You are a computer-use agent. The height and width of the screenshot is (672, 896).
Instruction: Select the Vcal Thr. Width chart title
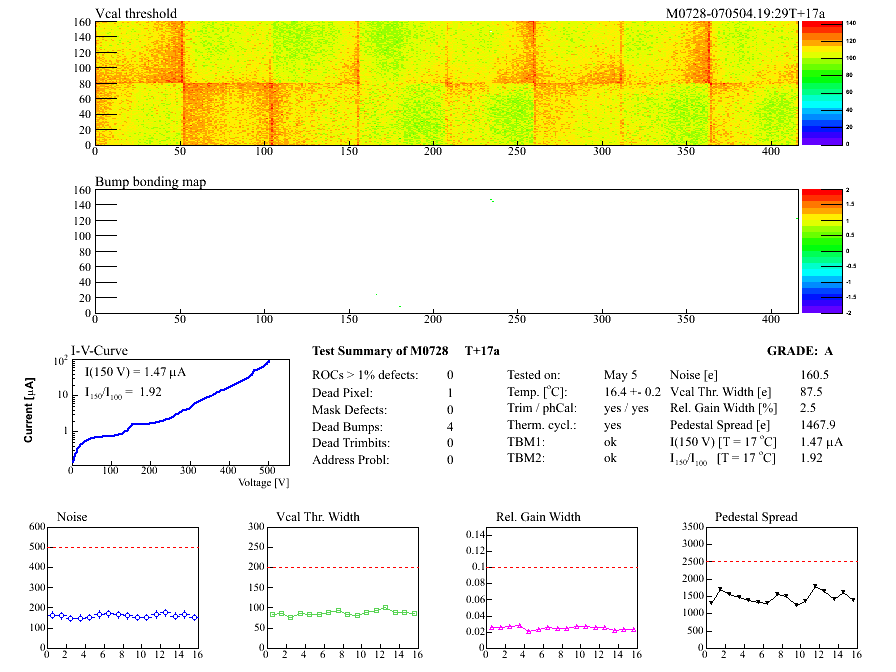tap(318, 517)
